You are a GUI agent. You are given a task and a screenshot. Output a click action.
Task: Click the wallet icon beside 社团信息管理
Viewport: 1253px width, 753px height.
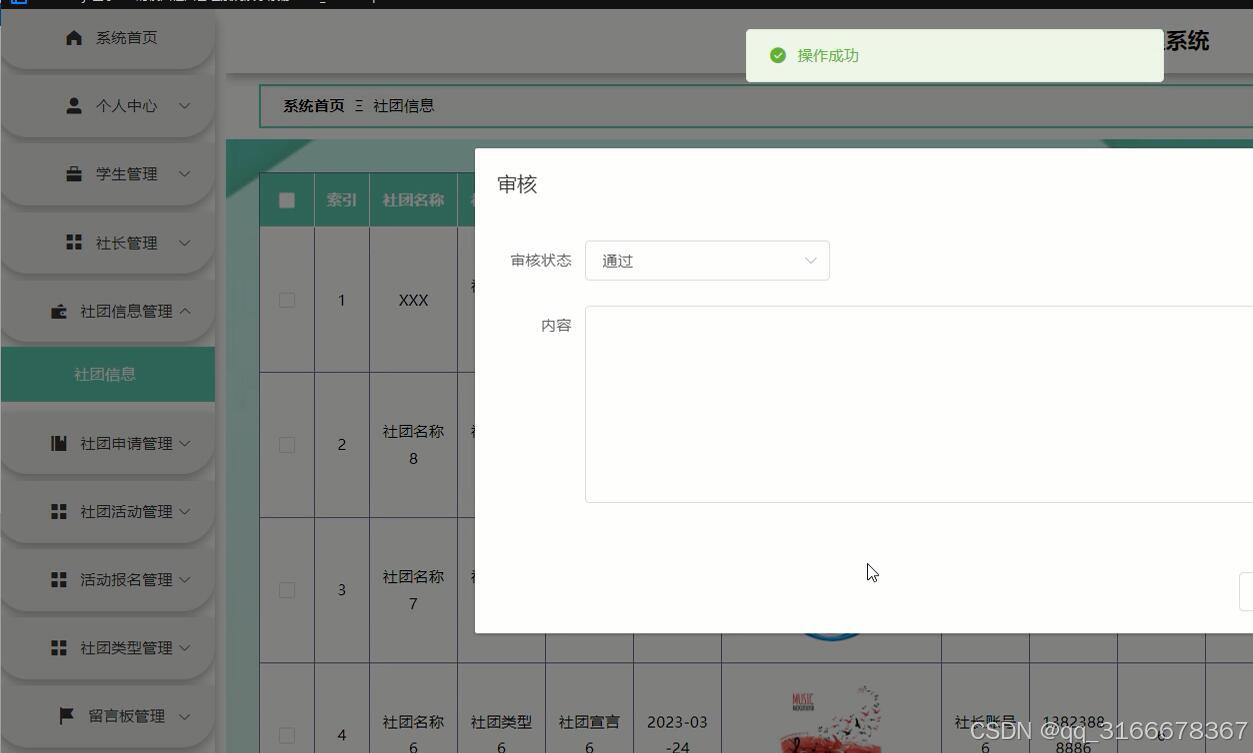pos(59,311)
